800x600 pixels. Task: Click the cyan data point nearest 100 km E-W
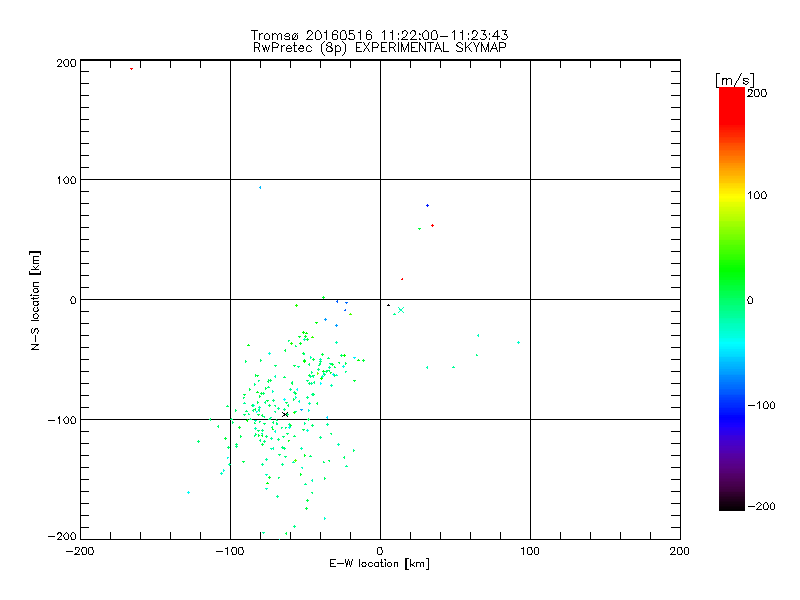518,342
